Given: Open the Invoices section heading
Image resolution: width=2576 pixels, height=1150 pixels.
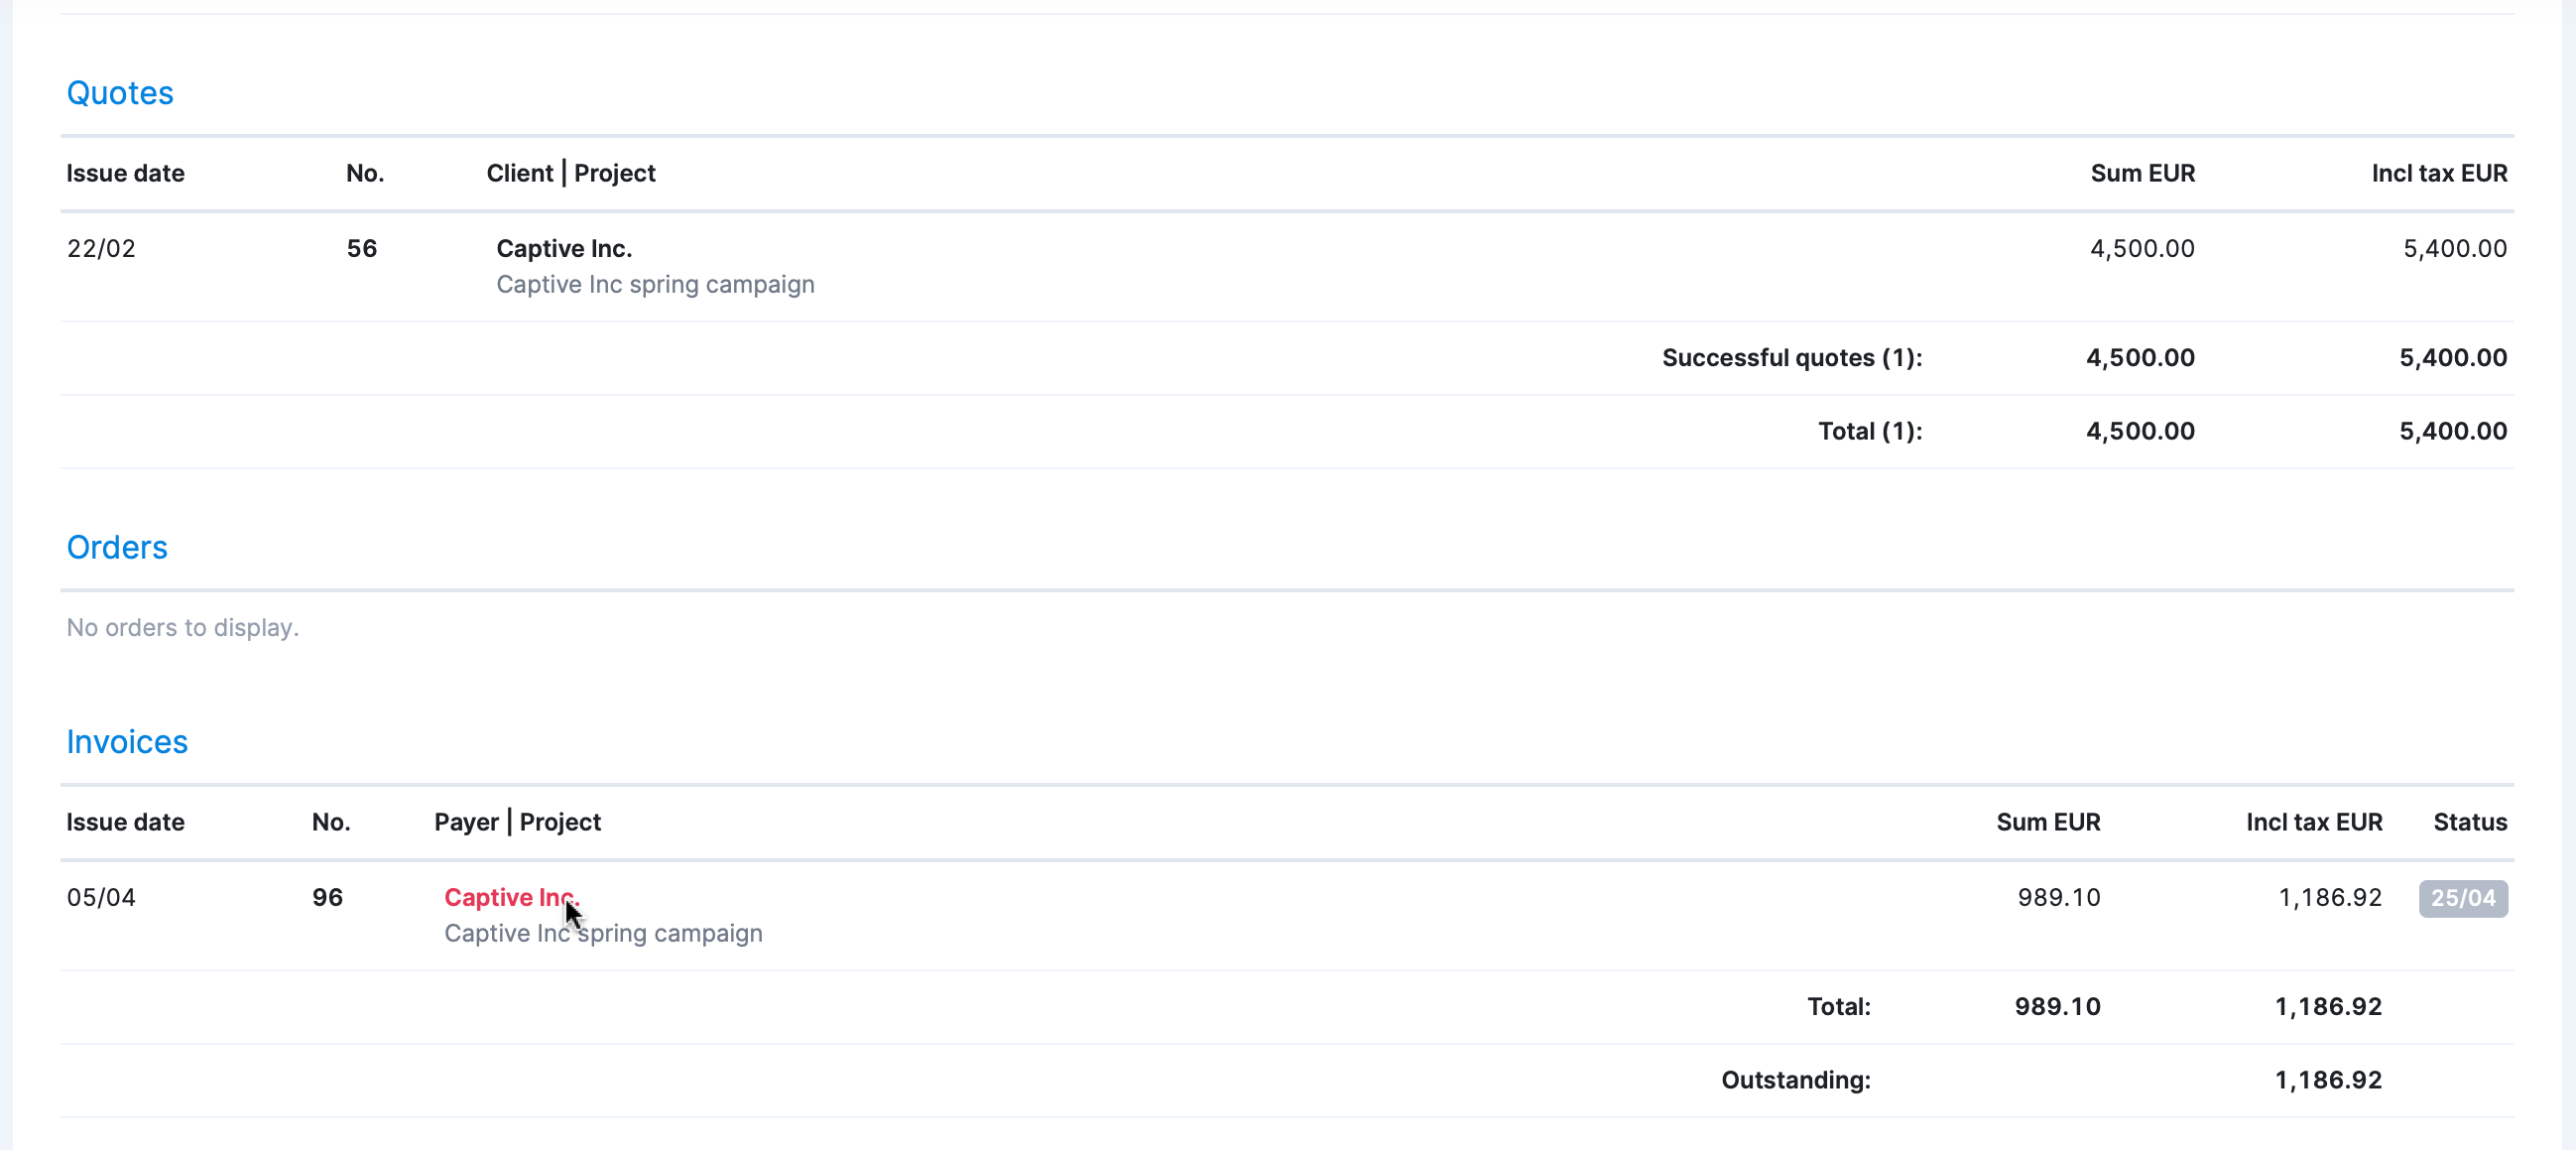Looking at the screenshot, I should 127,742.
